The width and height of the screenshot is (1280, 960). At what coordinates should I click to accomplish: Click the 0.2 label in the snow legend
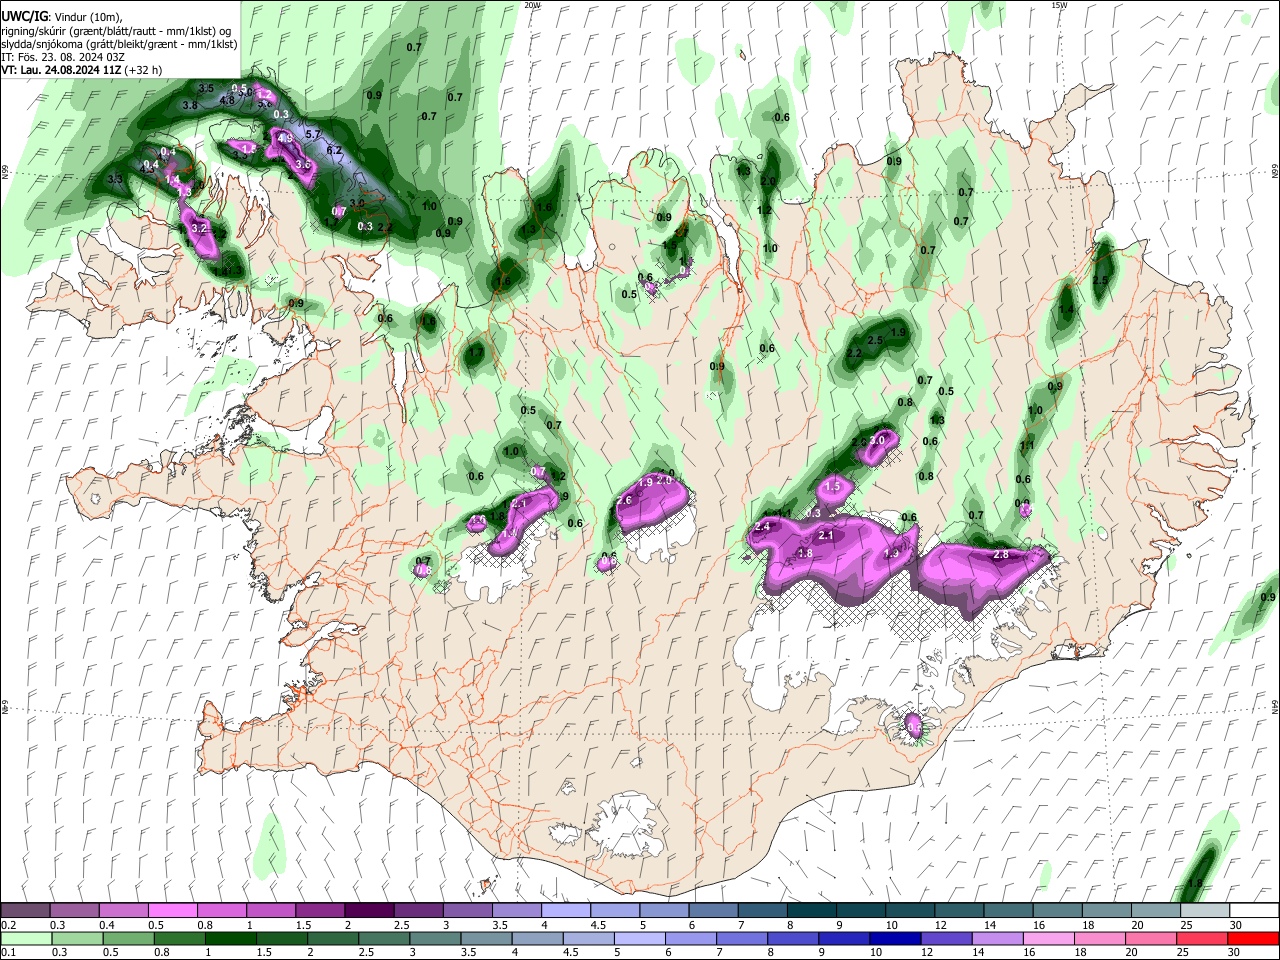click(x=9, y=925)
